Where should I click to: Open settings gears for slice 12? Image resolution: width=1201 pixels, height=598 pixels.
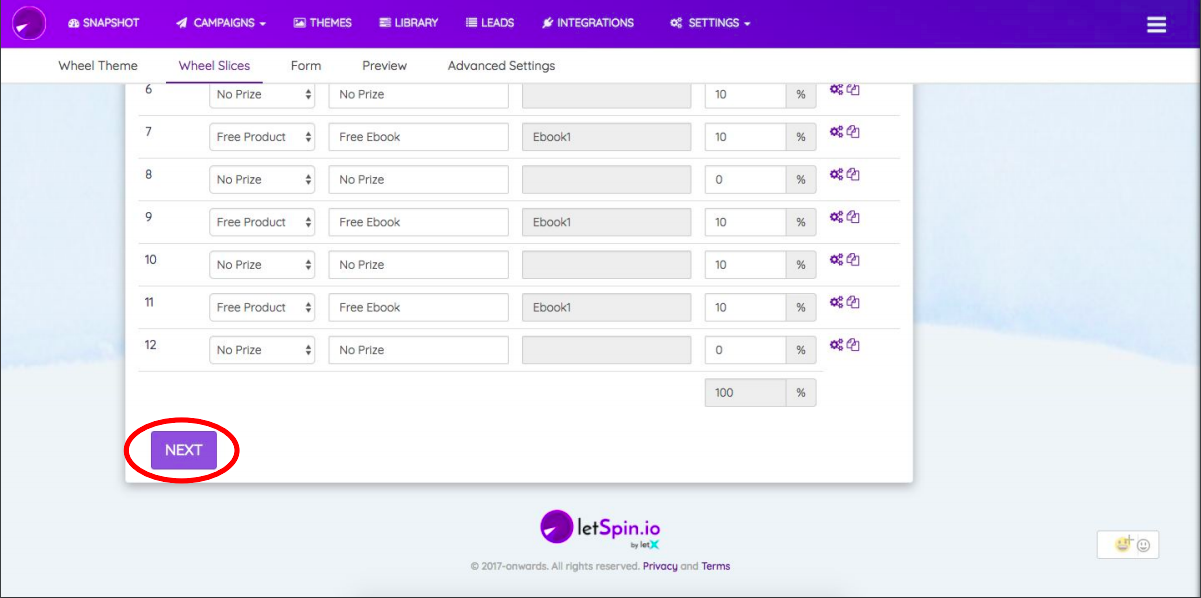tap(836, 345)
